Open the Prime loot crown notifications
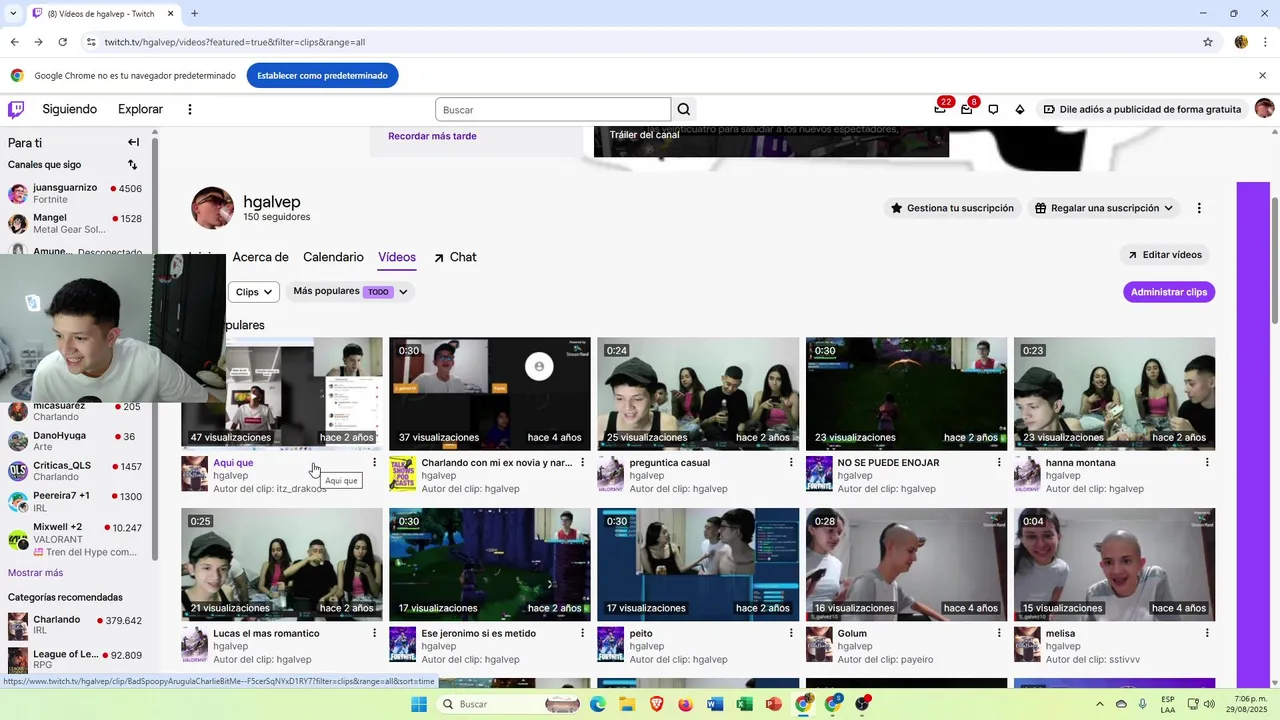Image resolution: width=1280 pixels, height=720 pixels. 940,109
